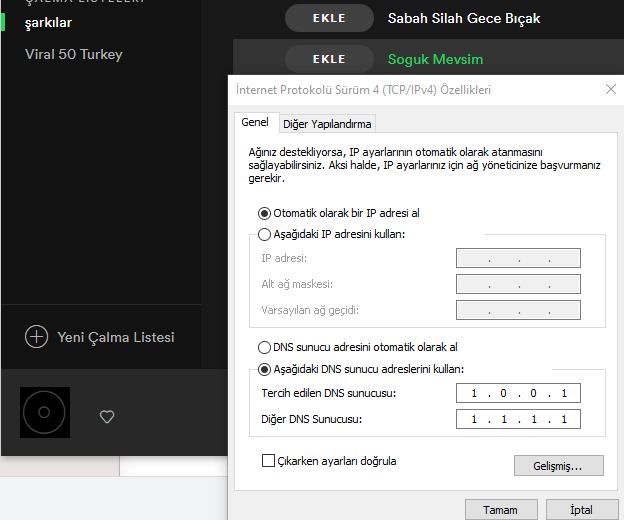Click EKLE next to Soguk Mevsim
Image resolution: width=624 pixels, height=520 pixels.
click(x=329, y=59)
